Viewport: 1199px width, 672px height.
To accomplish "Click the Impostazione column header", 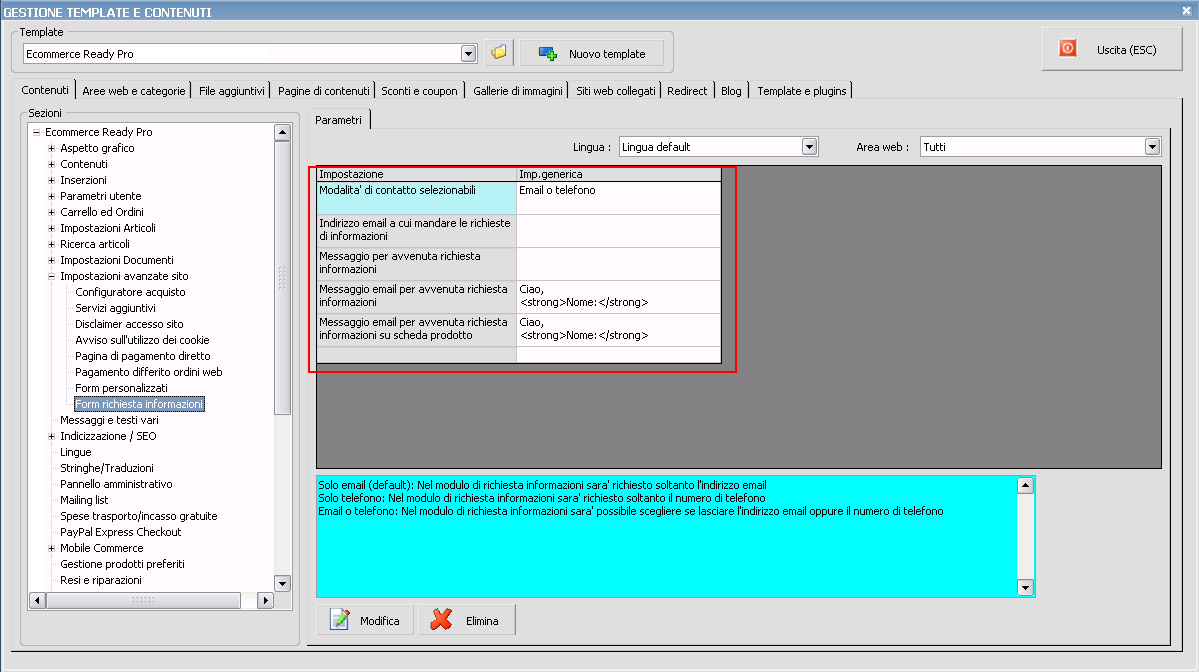I will pos(417,174).
